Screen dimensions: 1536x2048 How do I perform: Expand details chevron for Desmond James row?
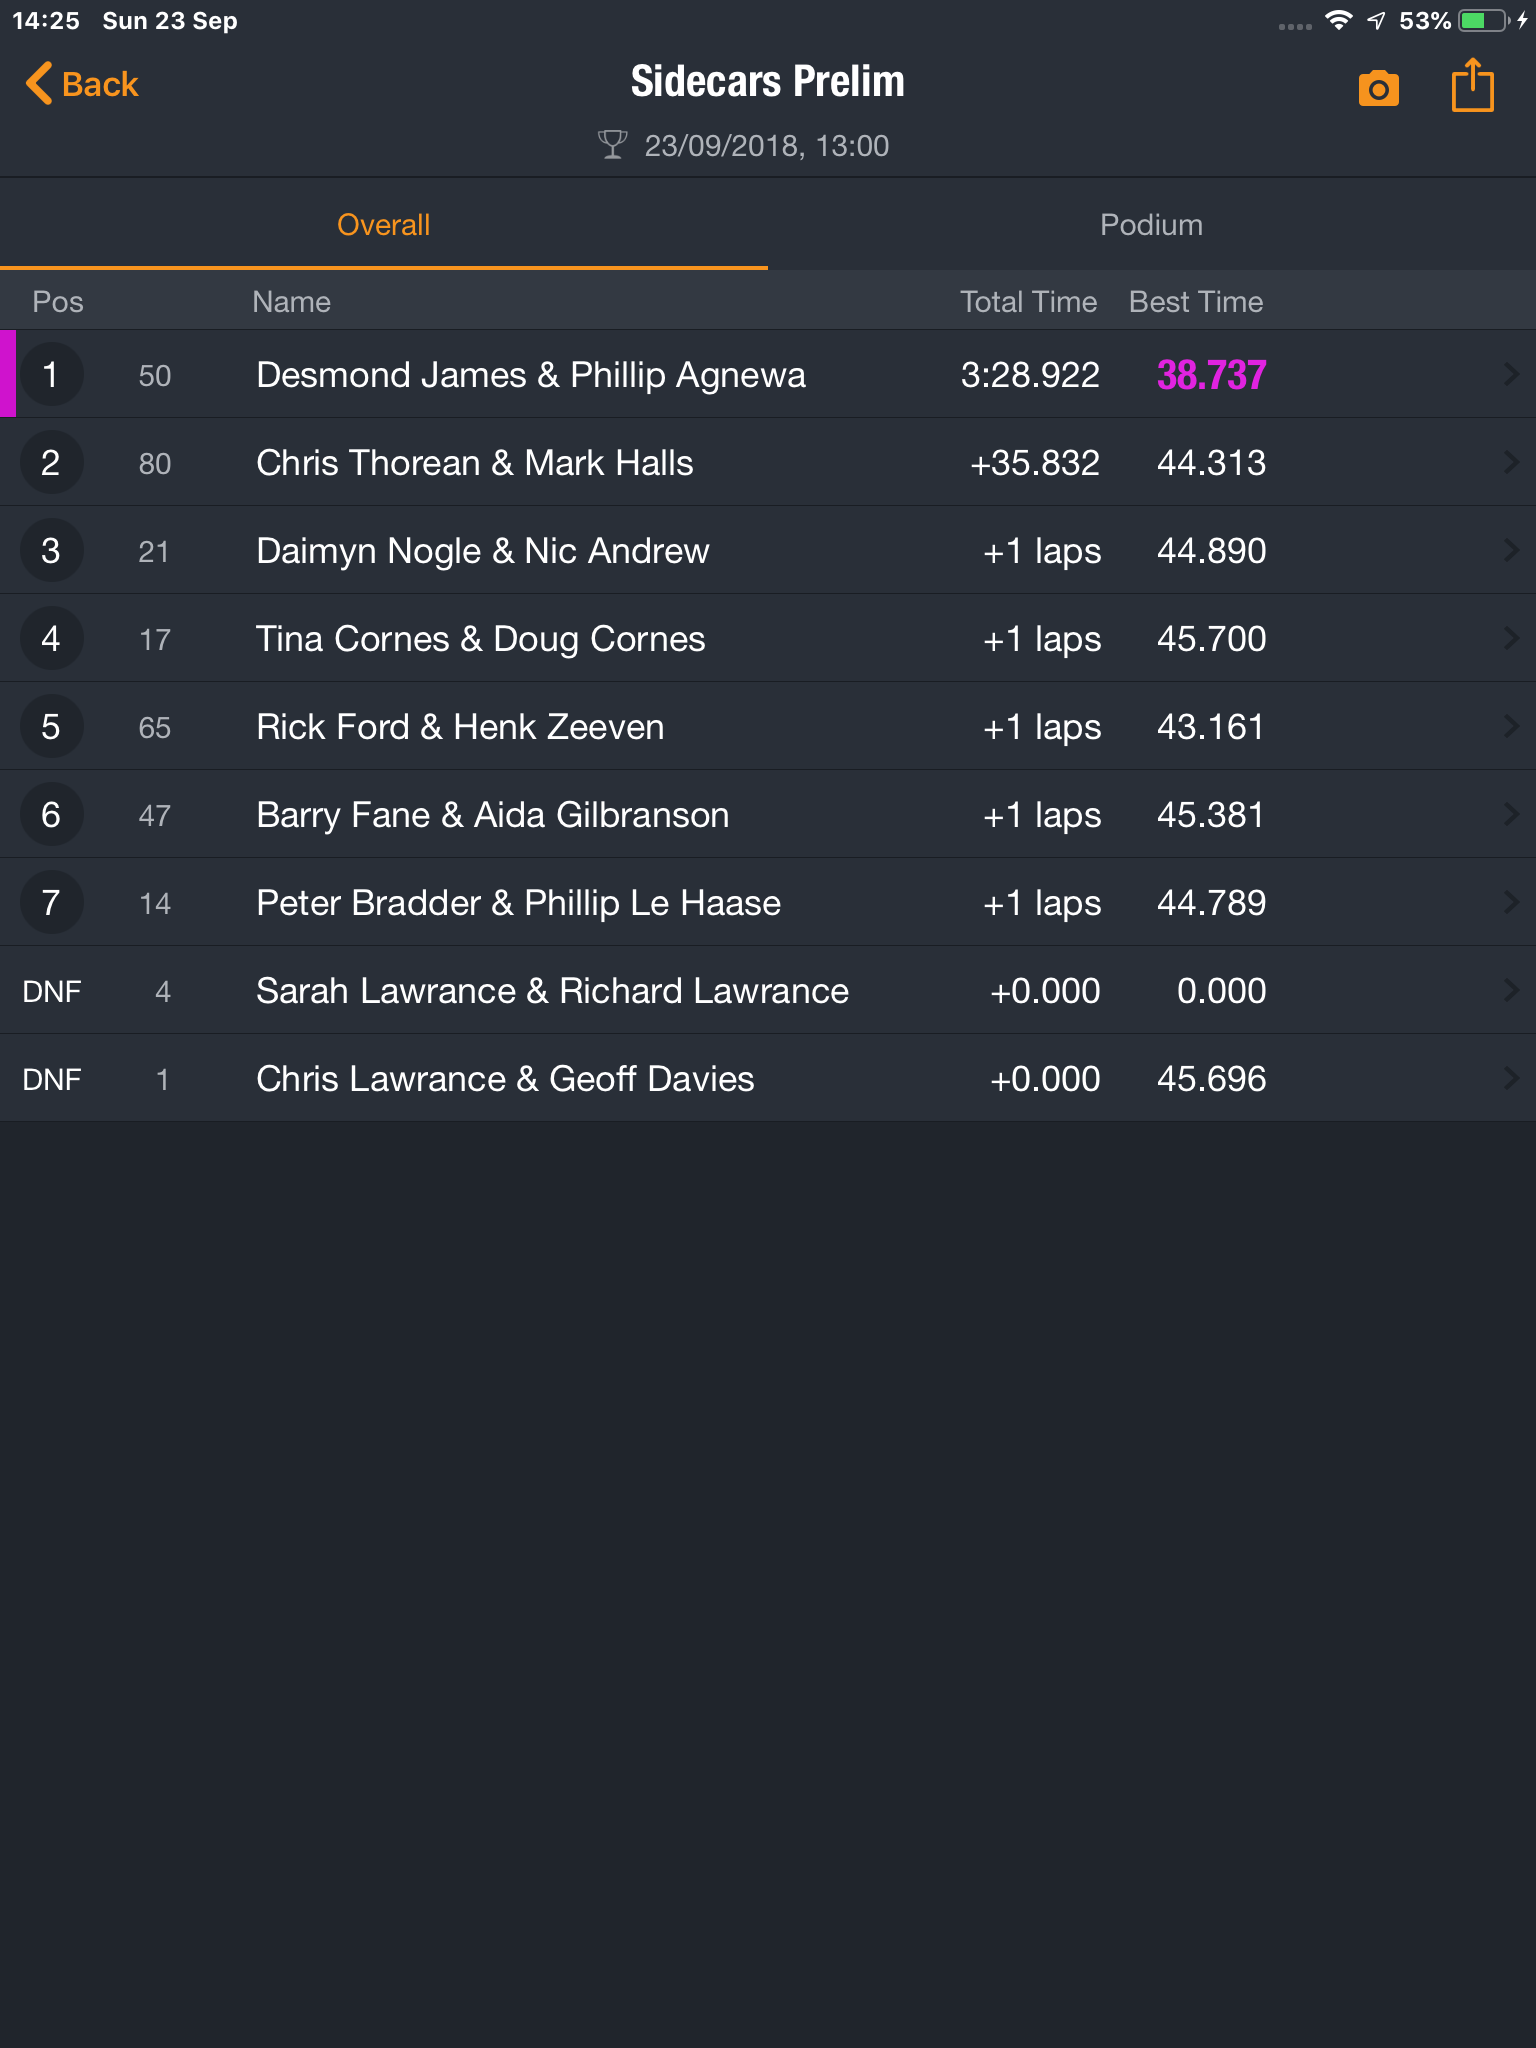pos(1511,375)
